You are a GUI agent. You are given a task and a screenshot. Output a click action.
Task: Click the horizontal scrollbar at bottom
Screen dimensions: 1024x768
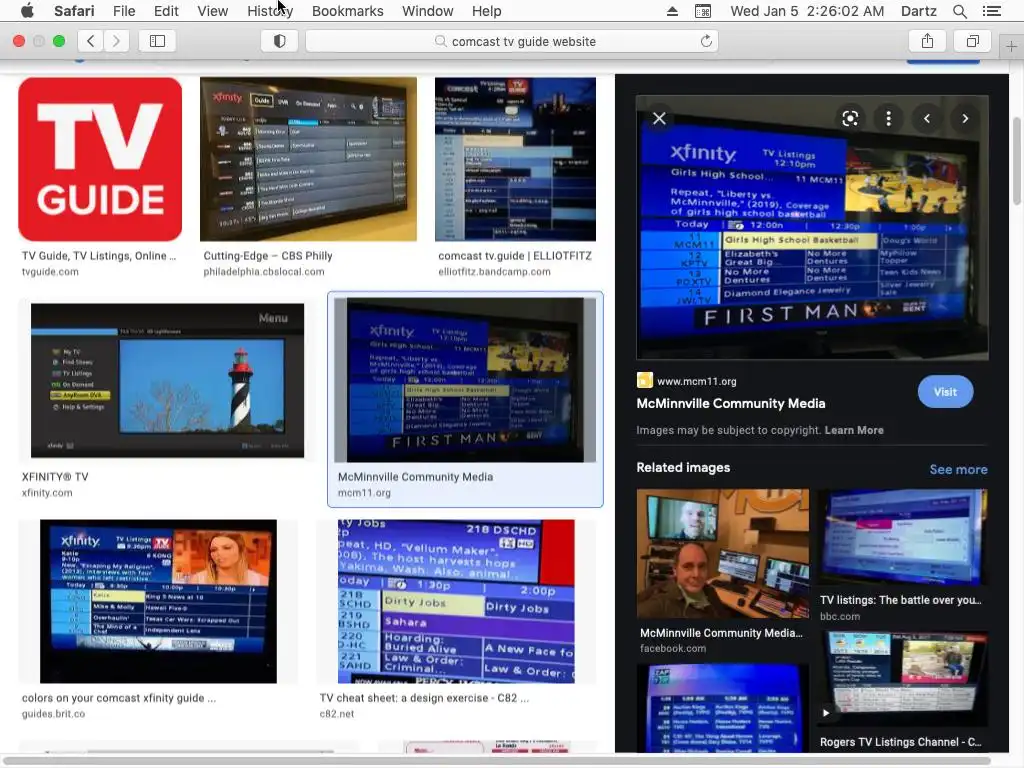pos(496,761)
